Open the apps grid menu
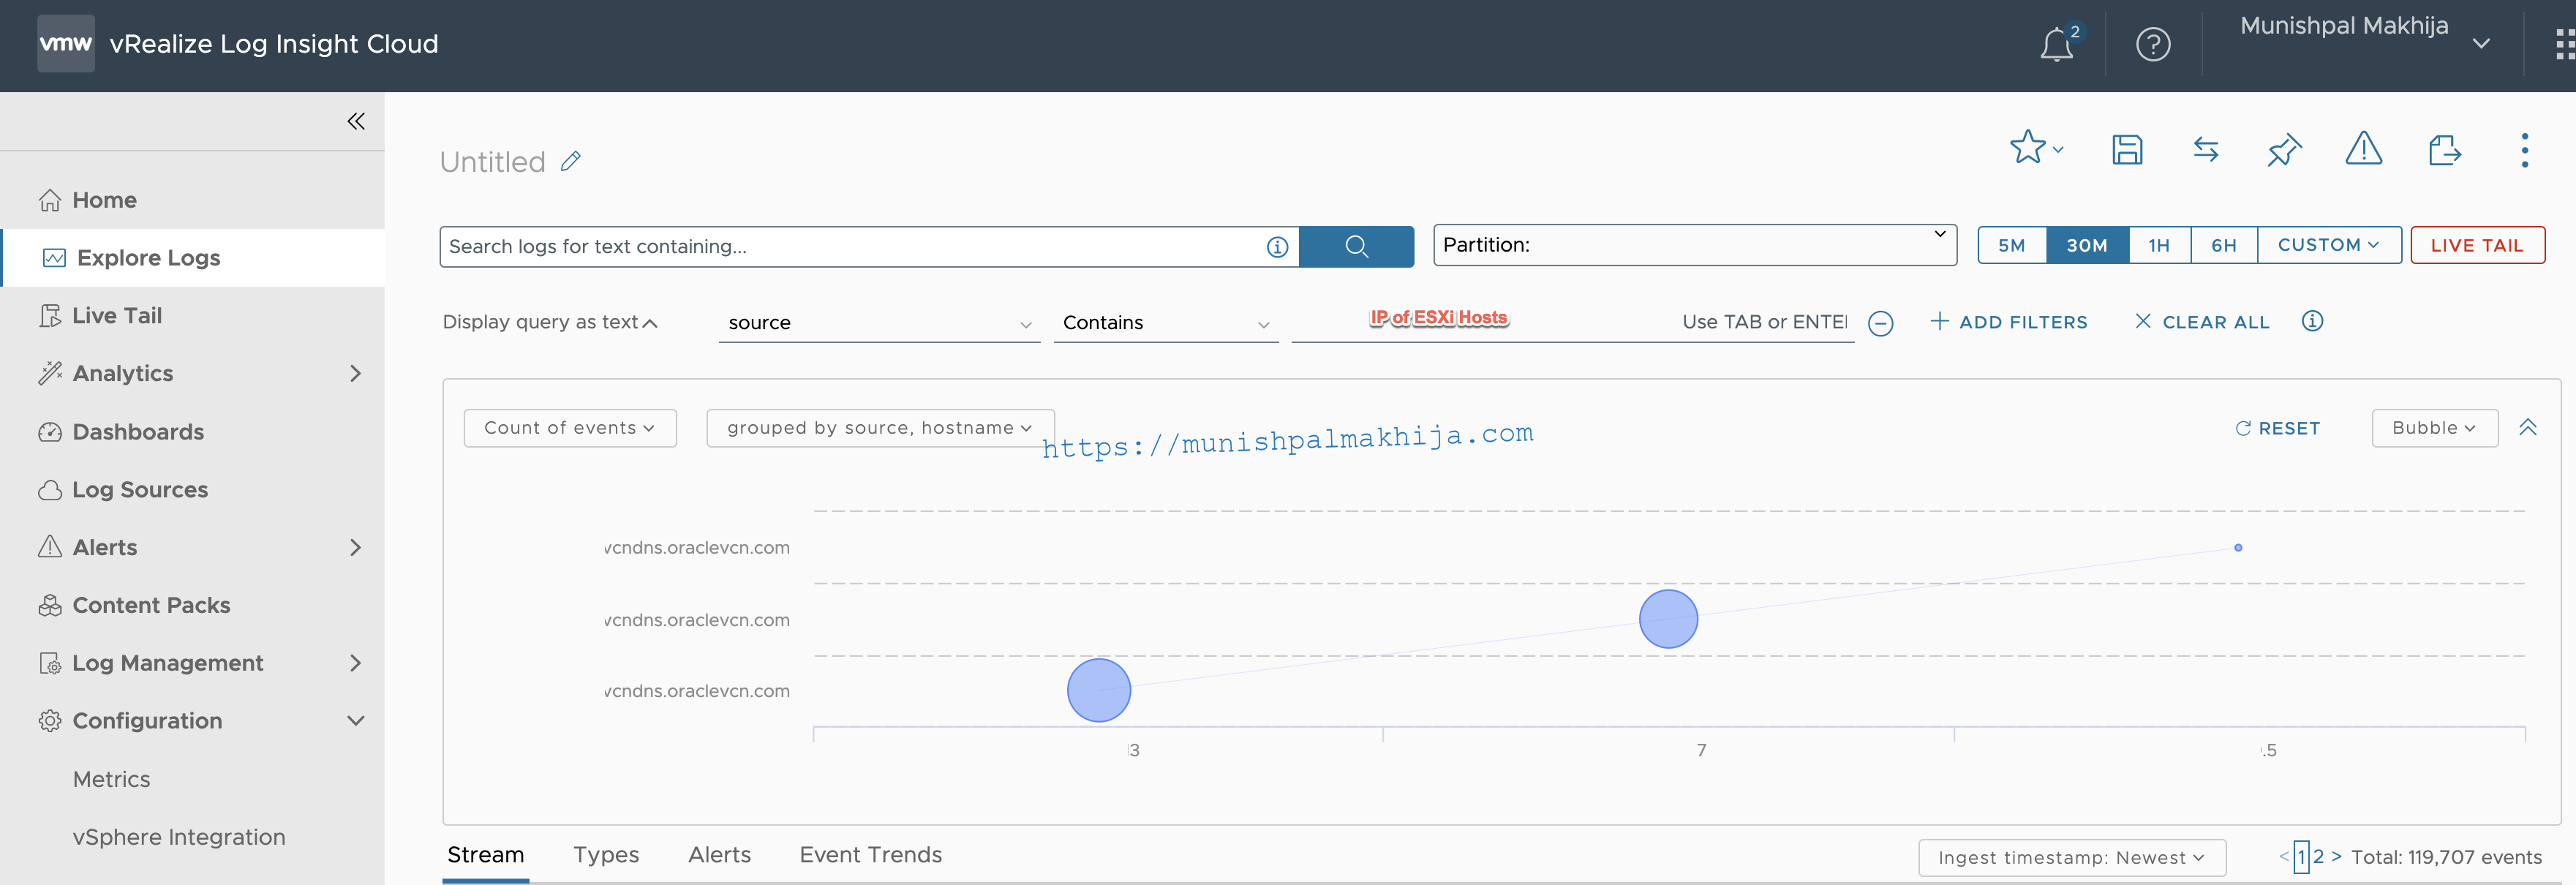 2564,44
